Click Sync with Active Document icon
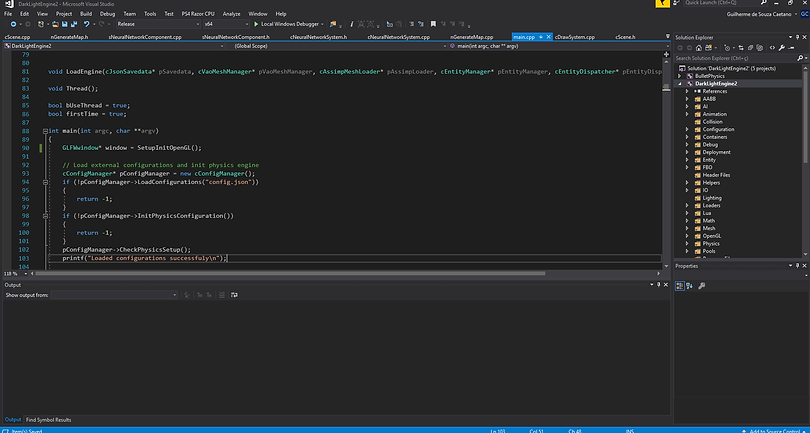 coord(739,48)
